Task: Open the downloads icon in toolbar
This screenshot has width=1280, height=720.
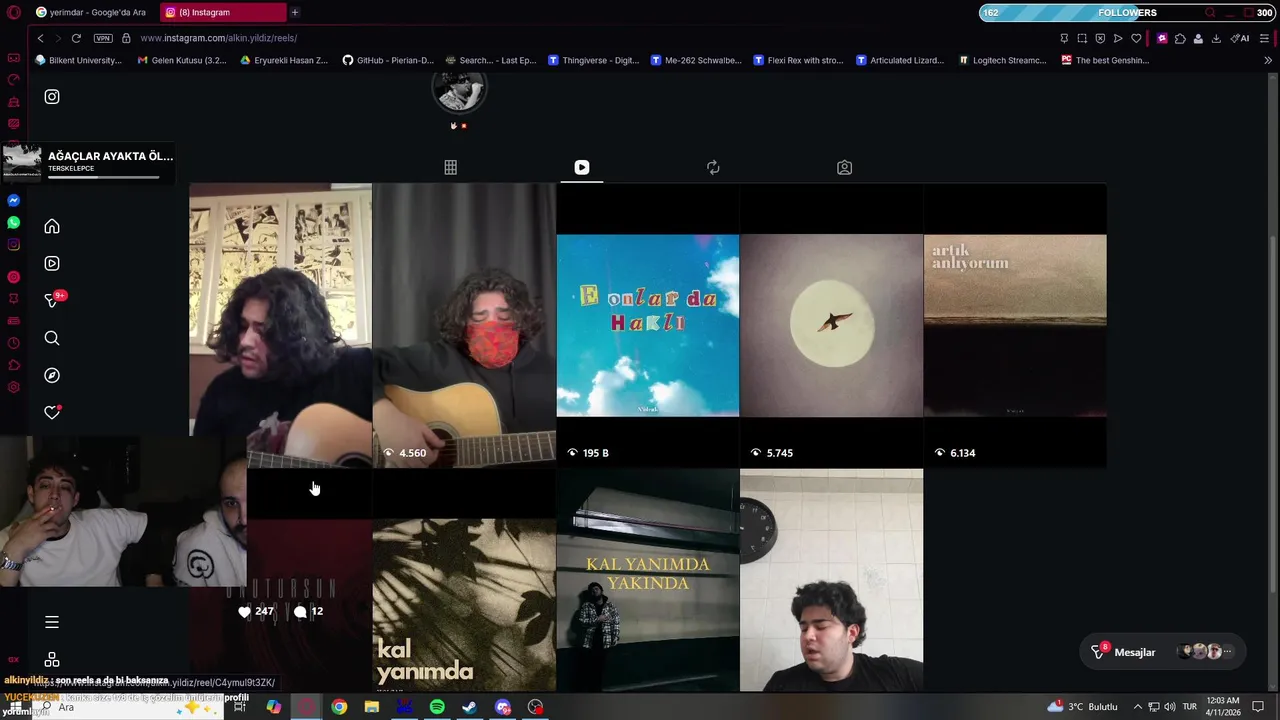Action: (1216, 38)
